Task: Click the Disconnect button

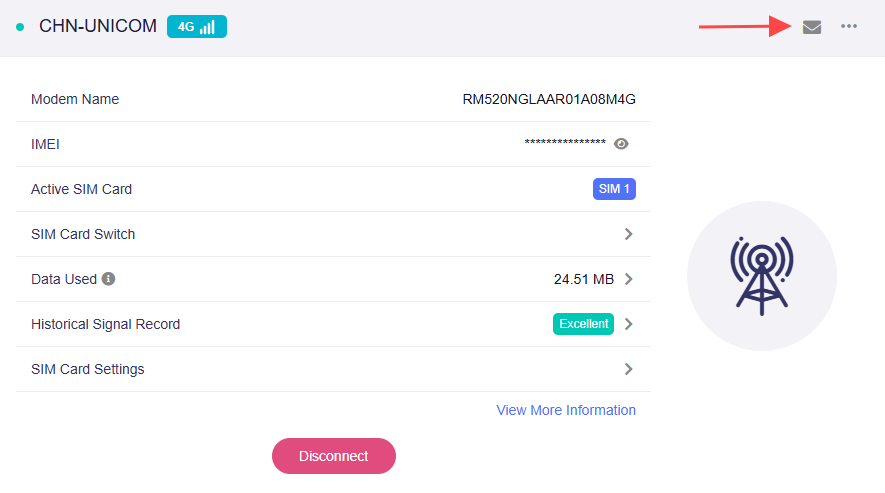Action: coord(334,456)
